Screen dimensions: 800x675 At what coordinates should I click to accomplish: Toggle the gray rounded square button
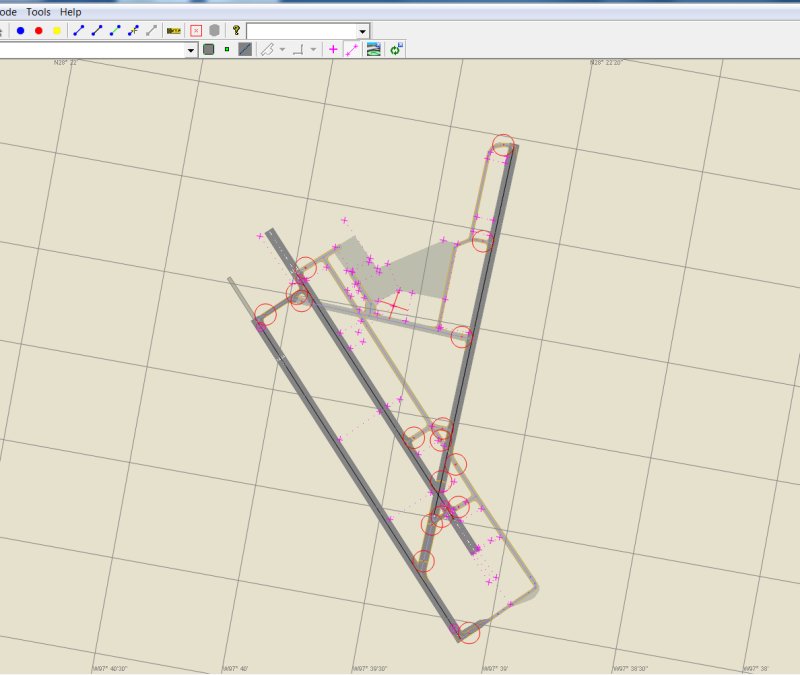pyautogui.click(x=209, y=49)
